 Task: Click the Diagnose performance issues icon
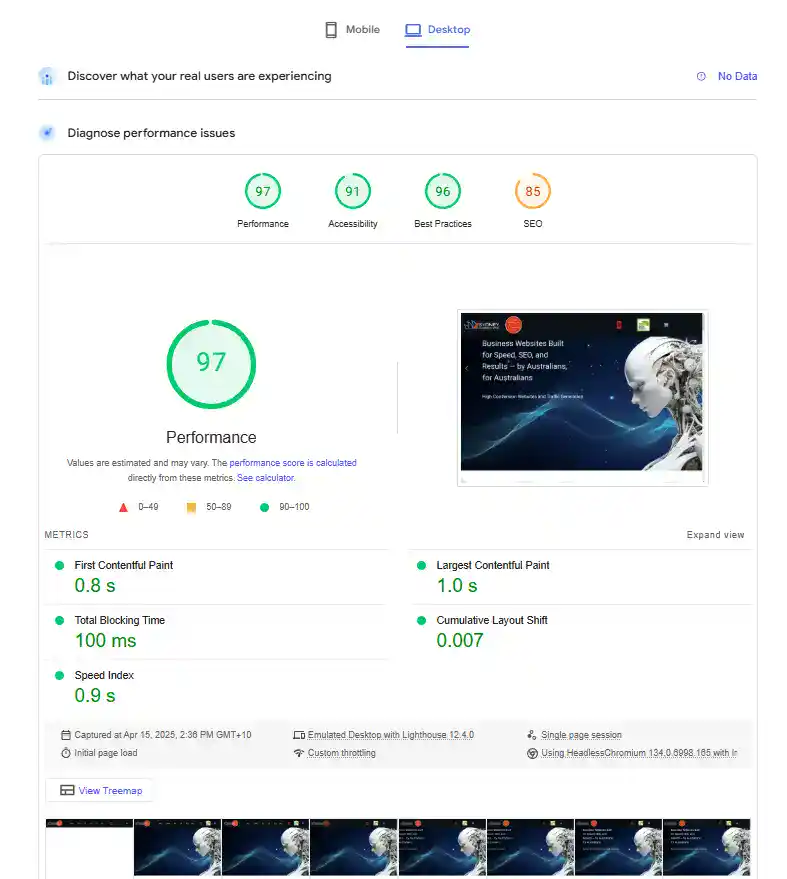(x=47, y=133)
